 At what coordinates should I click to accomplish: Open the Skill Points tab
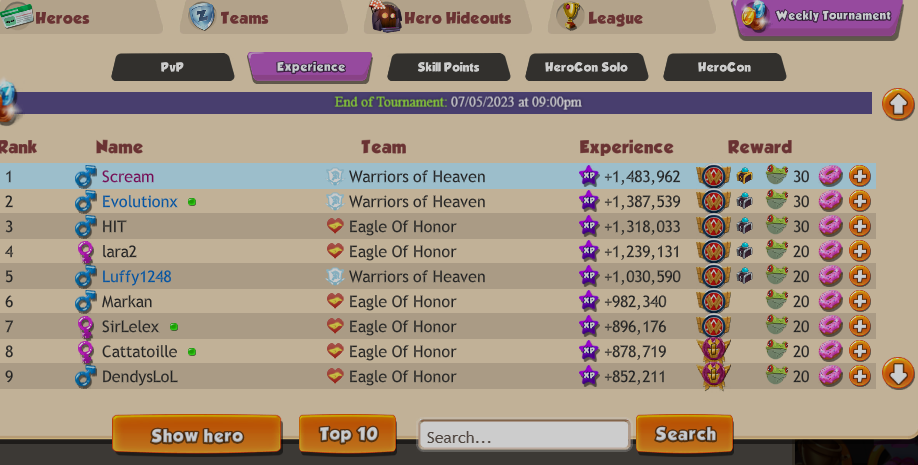pyautogui.click(x=448, y=67)
